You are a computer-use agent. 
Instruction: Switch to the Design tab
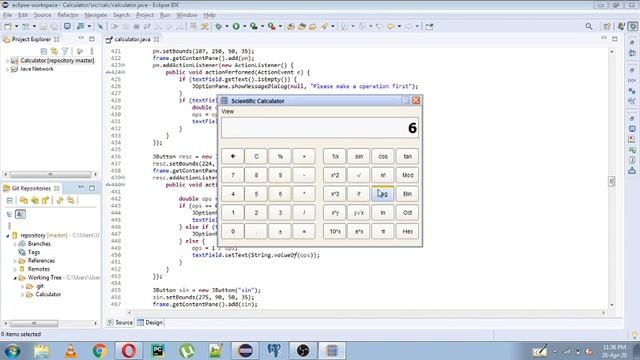pyautogui.click(x=150, y=322)
